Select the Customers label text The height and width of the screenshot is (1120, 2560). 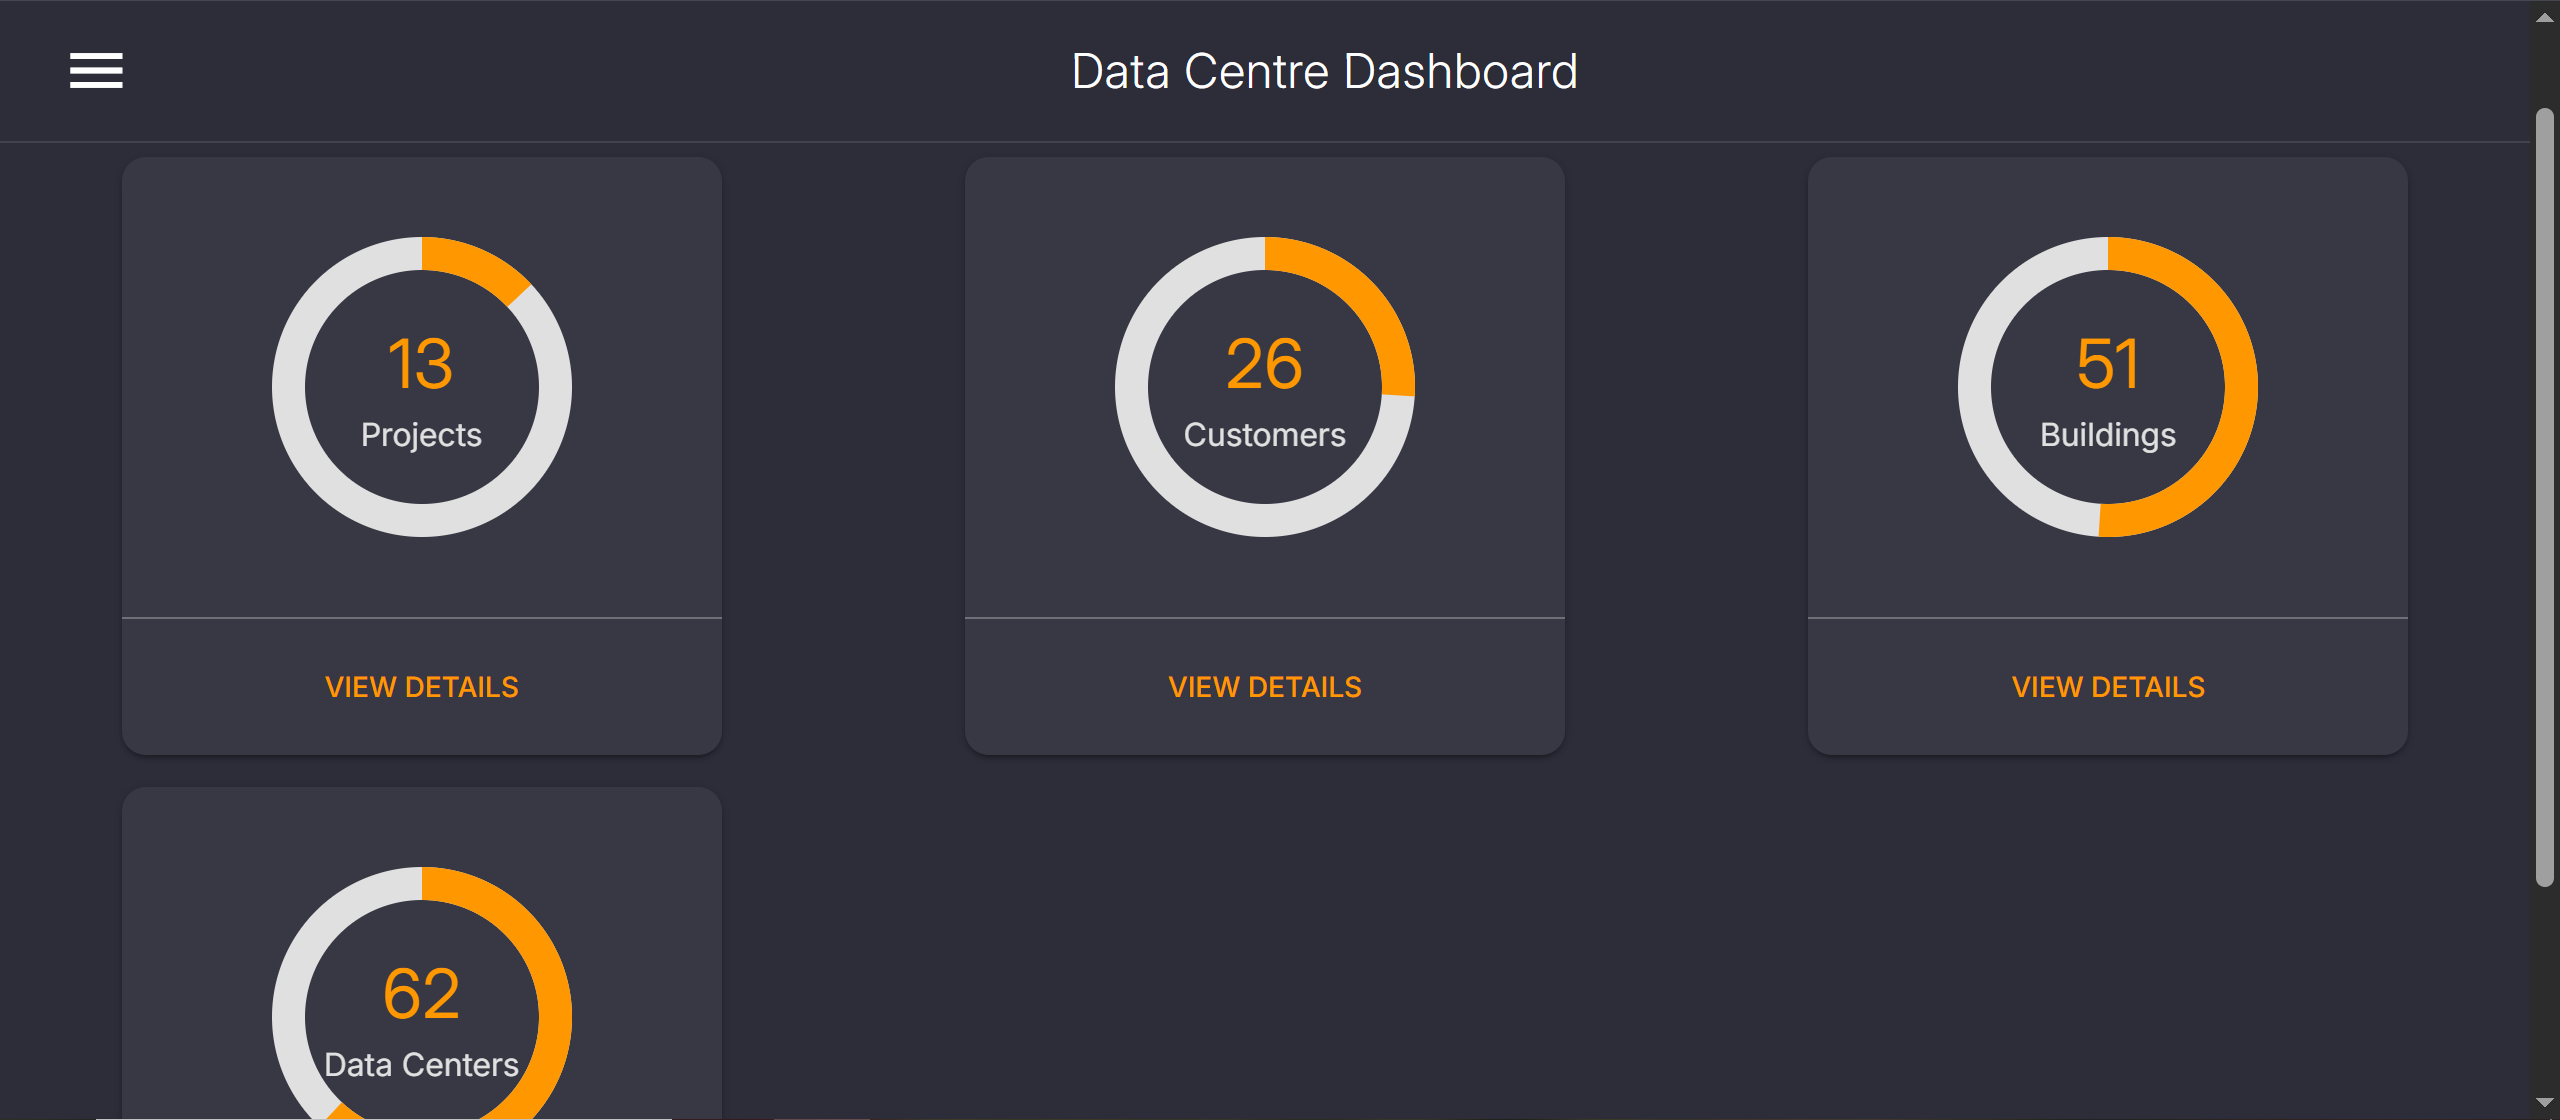tap(1265, 435)
